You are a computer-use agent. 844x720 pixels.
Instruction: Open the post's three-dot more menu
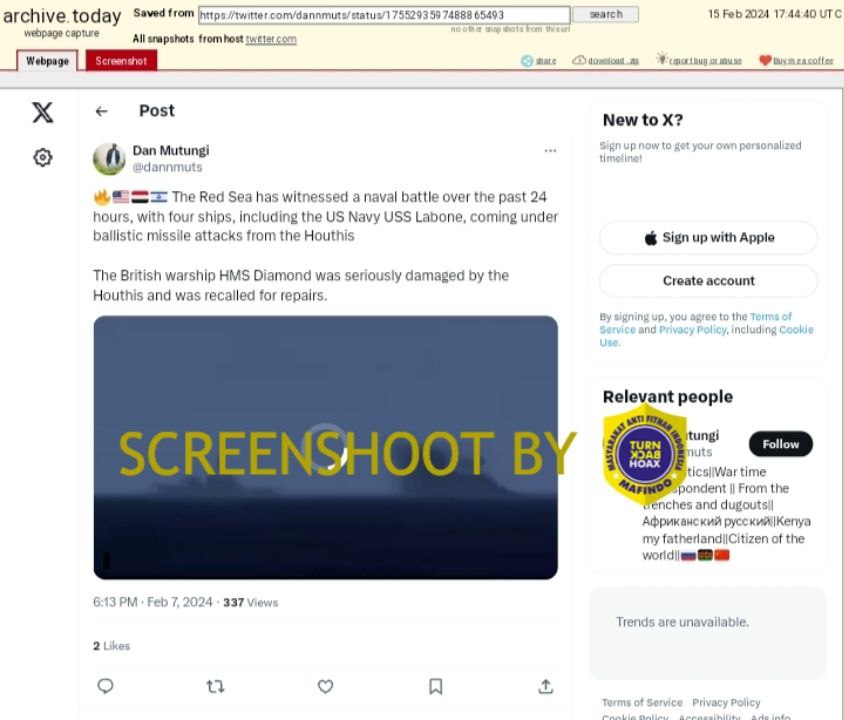click(550, 151)
